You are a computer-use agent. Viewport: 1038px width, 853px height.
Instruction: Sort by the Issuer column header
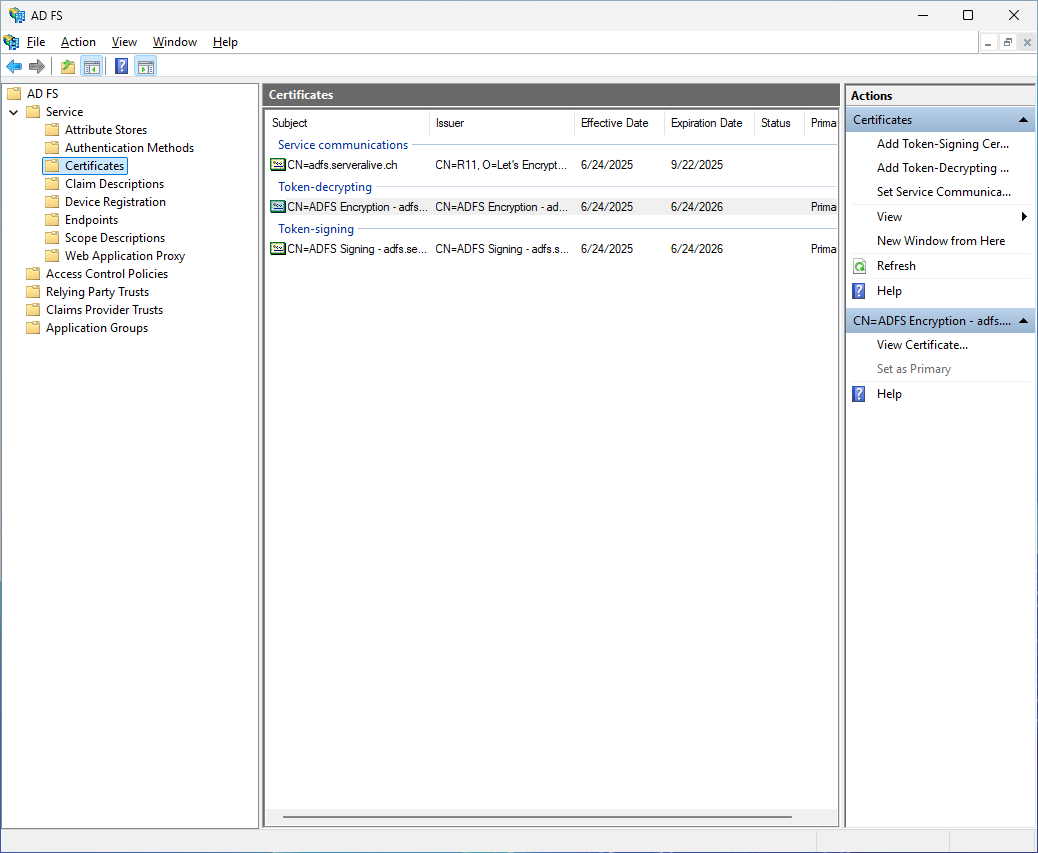point(501,123)
